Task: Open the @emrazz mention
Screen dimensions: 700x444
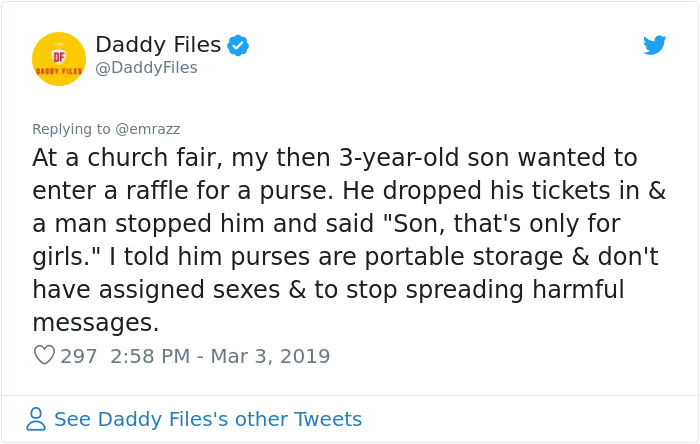Action: point(148,129)
